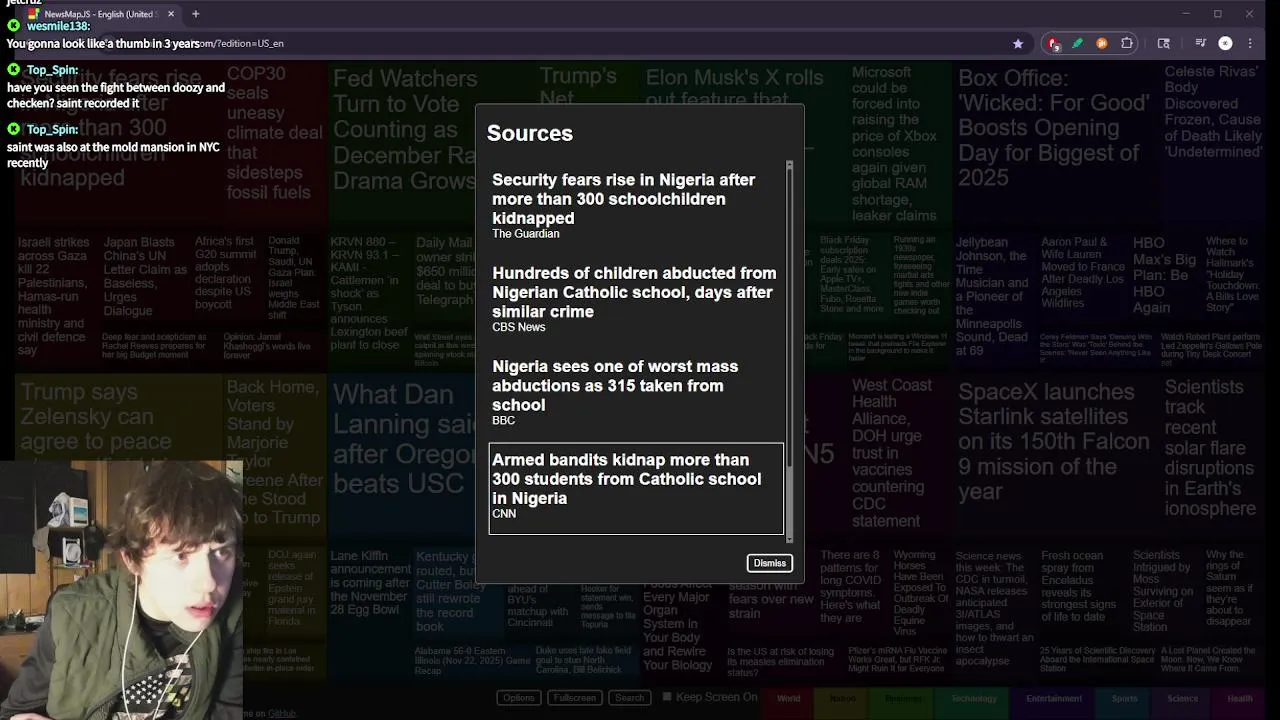Open the Why the rings of Saturn tile
This screenshot has width=1280, height=720.
click(x=1233, y=592)
